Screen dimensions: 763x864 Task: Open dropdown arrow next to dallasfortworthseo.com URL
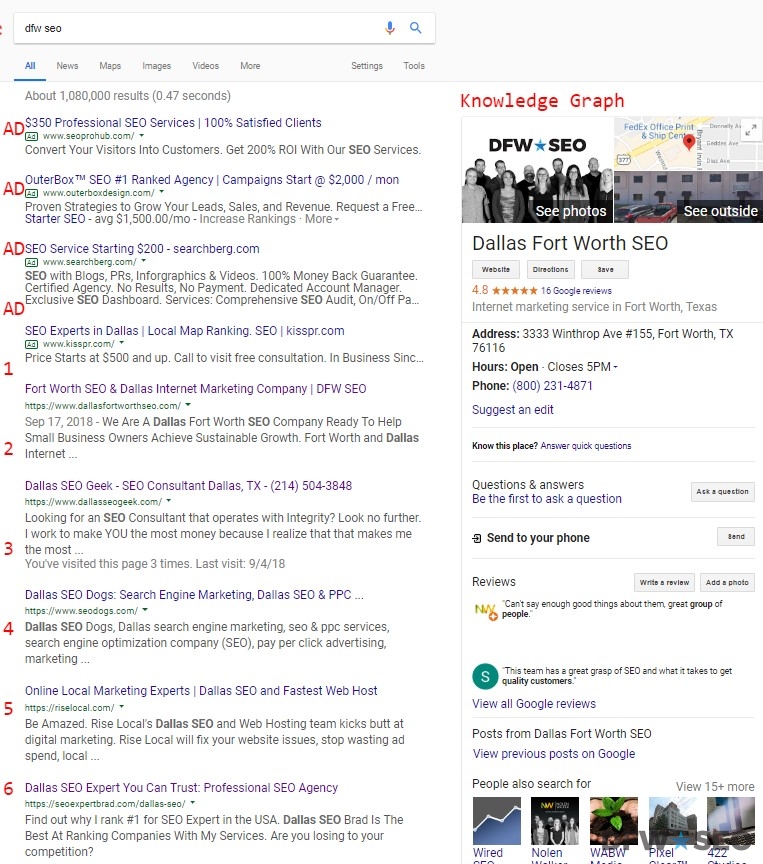[188, 404]
